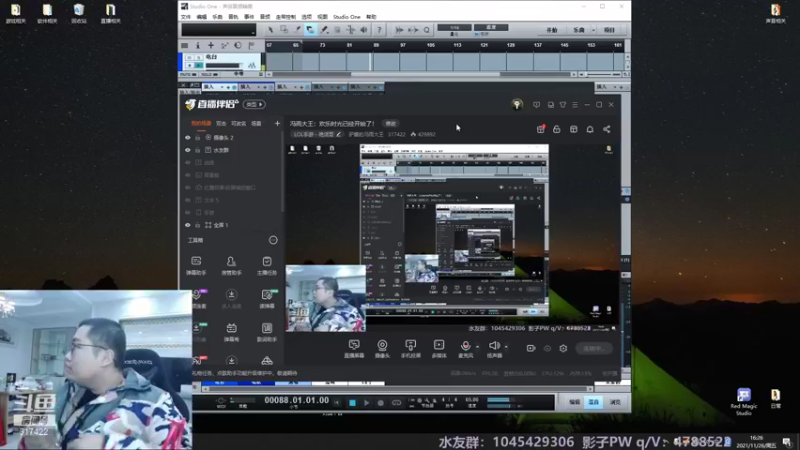Click the 房管助手 tool icon
Image resolution: width=800 pixels, height=450 pixels.
point(231,266)
